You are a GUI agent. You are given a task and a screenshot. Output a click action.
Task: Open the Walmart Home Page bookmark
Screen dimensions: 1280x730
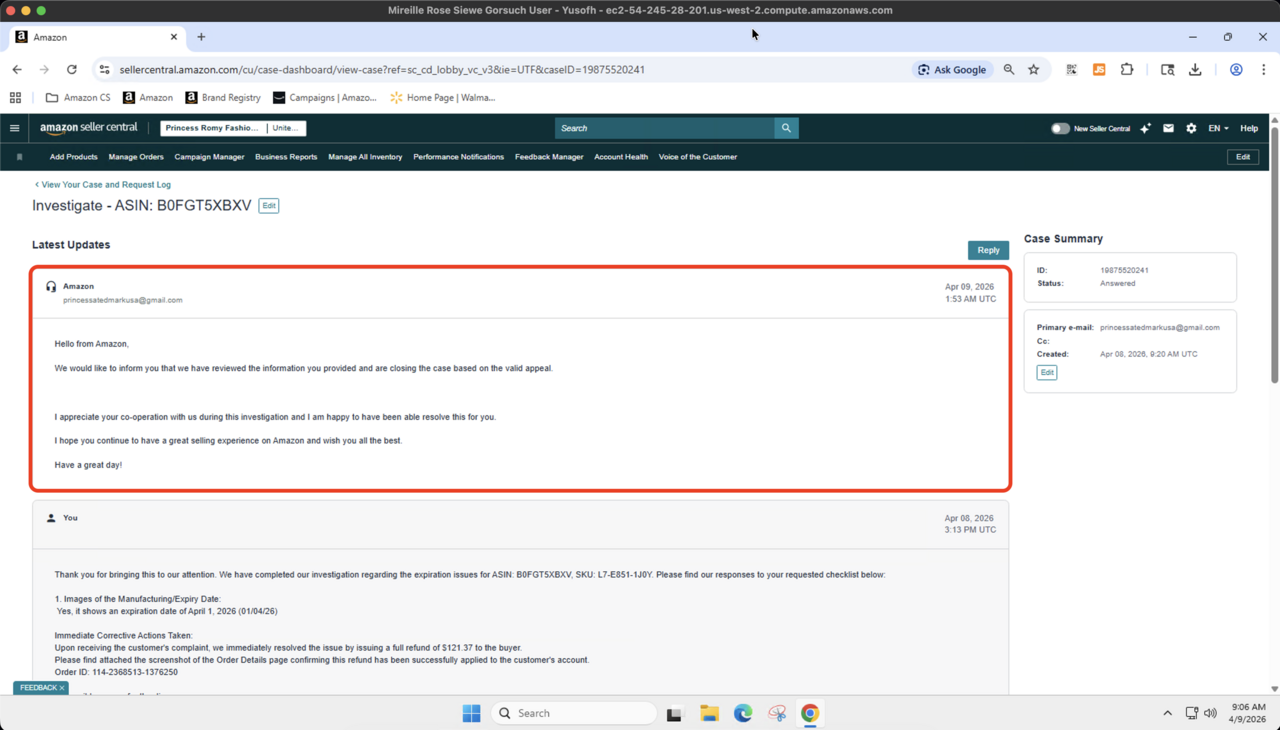pos(443,98)
